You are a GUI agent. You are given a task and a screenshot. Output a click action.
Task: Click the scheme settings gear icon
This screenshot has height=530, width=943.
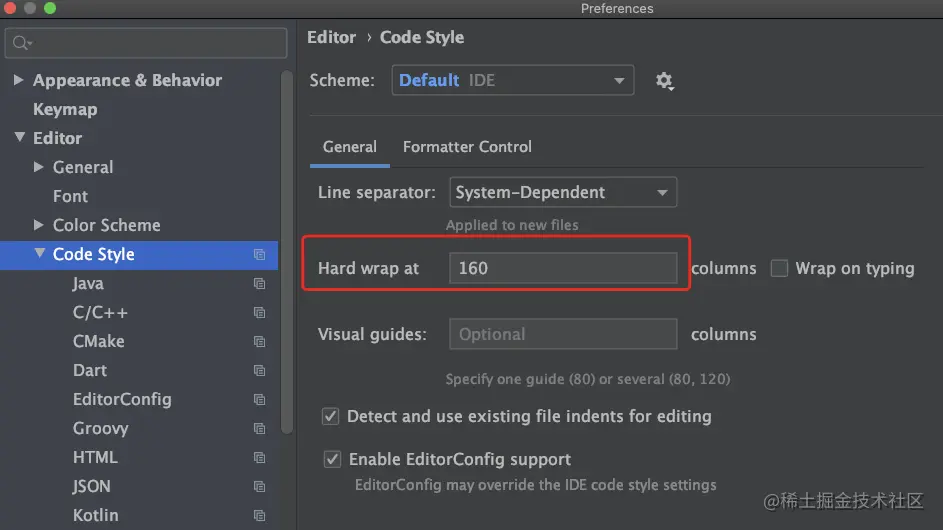664,81
